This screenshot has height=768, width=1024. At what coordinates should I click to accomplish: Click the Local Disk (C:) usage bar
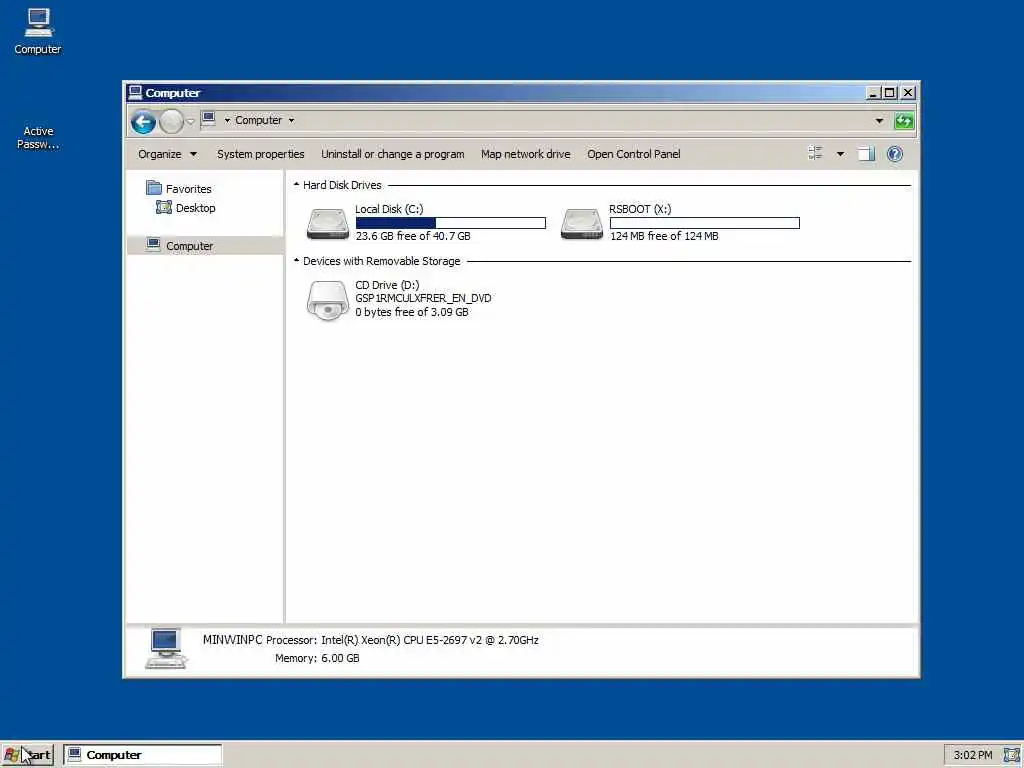coord(451,223)
